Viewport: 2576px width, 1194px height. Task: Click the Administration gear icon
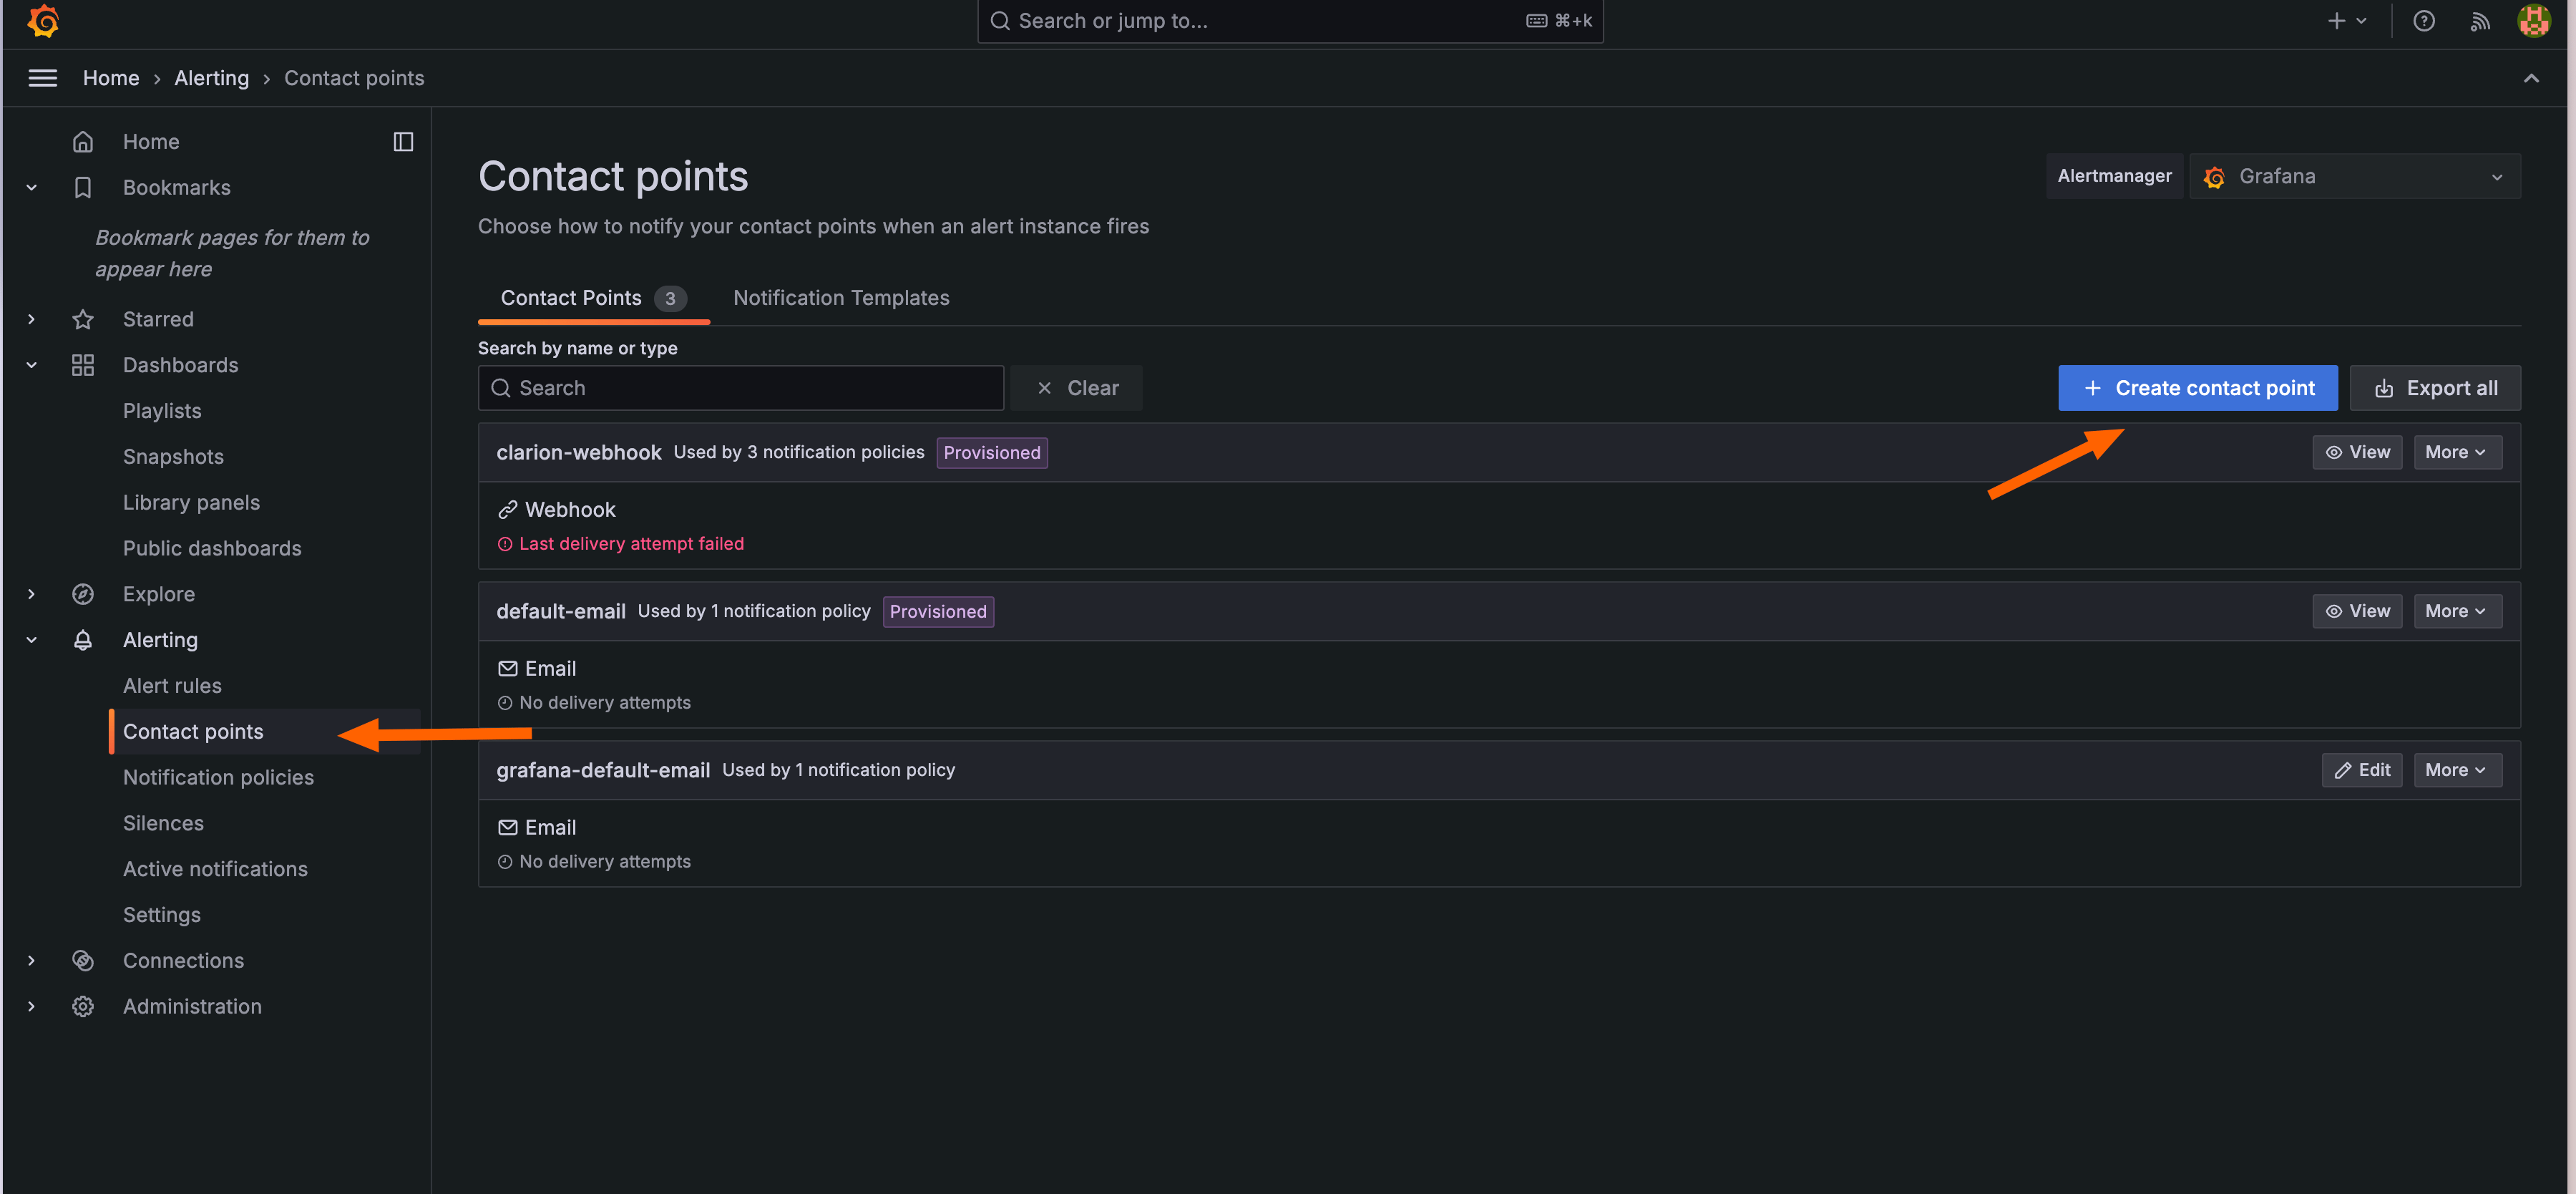83,1007
